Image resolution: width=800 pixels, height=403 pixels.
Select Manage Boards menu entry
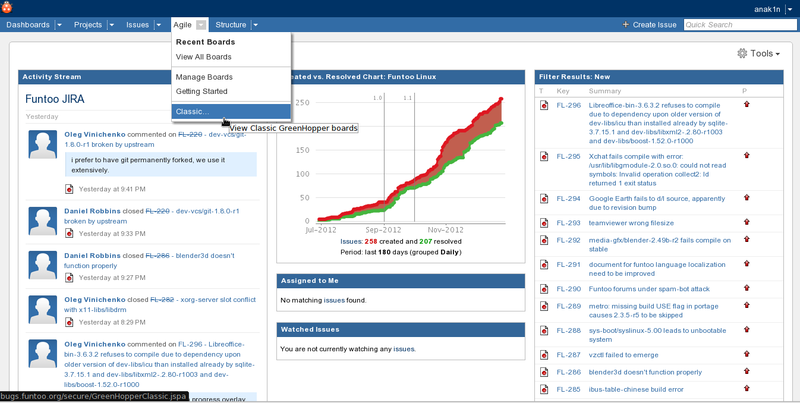click(x=203, y=77)
